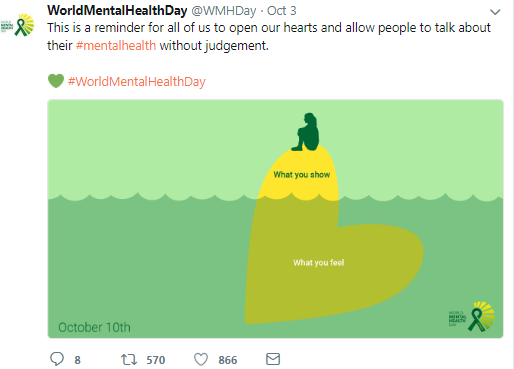View the retweet count 570
This screenshot has height=369, width=514.
pos(156,360)
